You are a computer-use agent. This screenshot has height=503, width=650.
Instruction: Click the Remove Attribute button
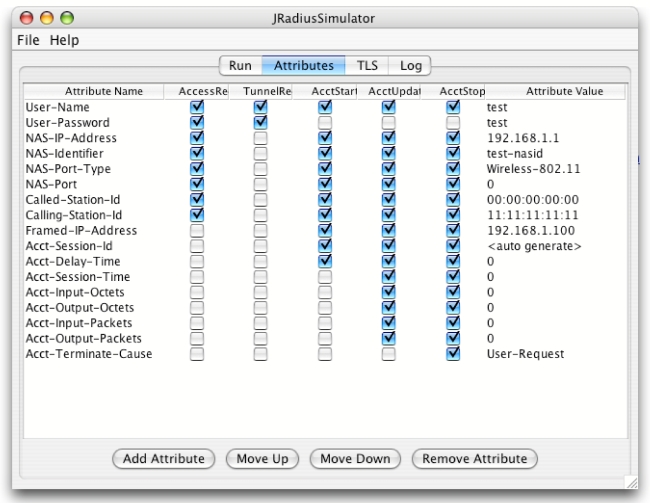475,459
